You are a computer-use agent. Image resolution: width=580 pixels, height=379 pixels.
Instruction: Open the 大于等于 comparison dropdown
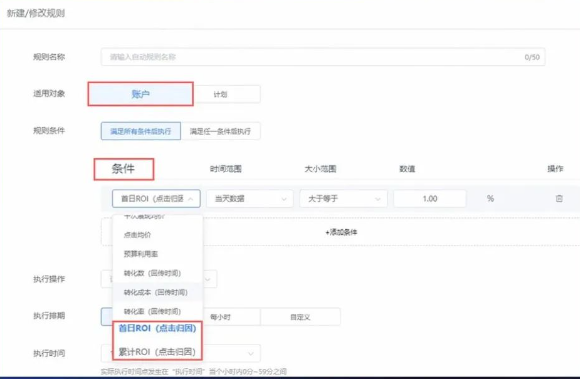coord(344,199)
